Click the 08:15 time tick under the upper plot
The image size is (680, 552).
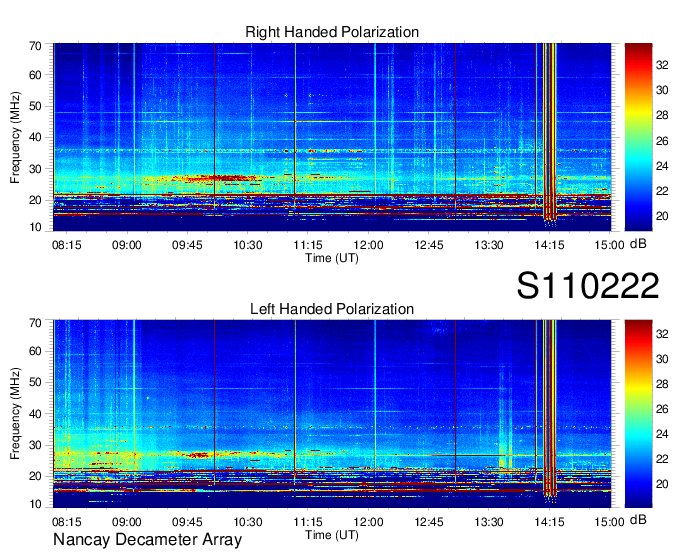click(67, 245)
